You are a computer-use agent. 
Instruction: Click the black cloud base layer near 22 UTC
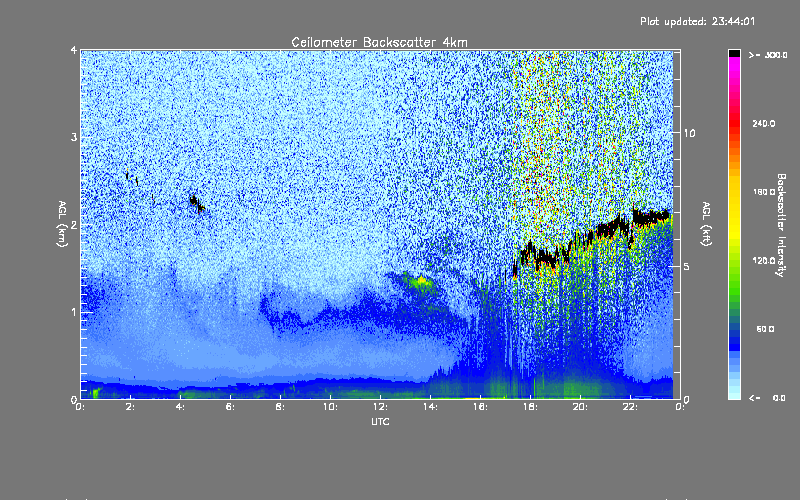tap(651, 218)
